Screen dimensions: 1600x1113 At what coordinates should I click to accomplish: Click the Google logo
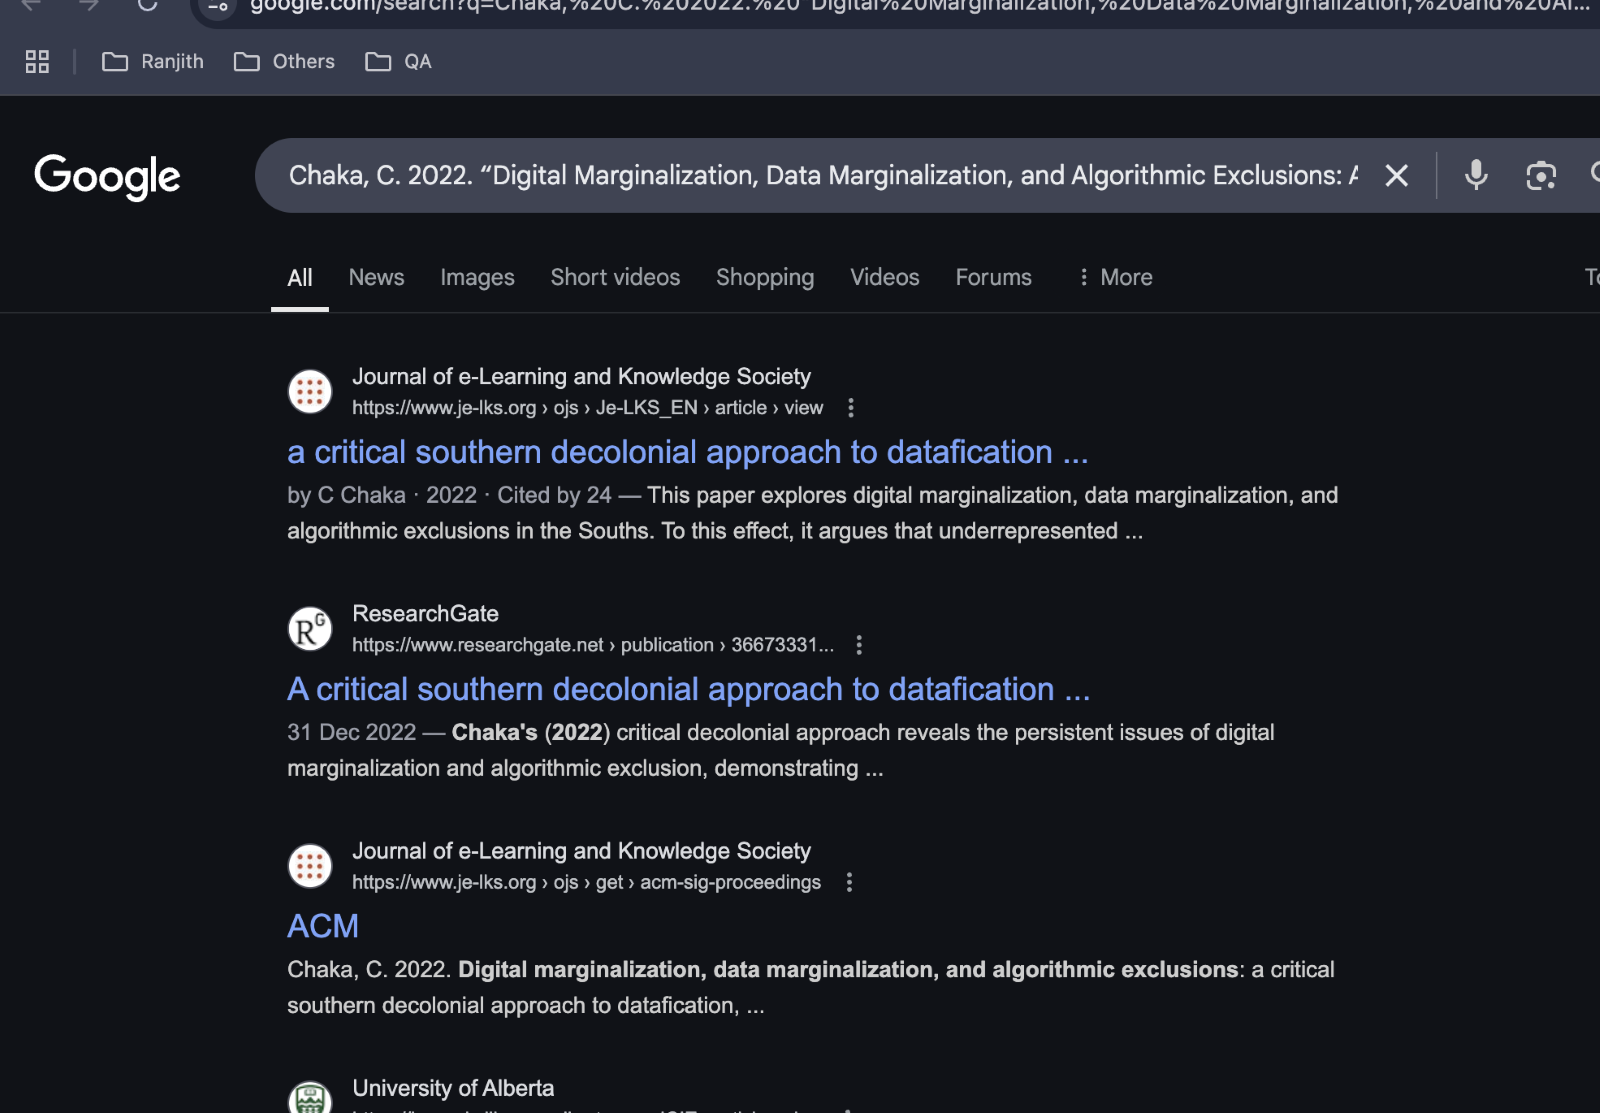107,177
